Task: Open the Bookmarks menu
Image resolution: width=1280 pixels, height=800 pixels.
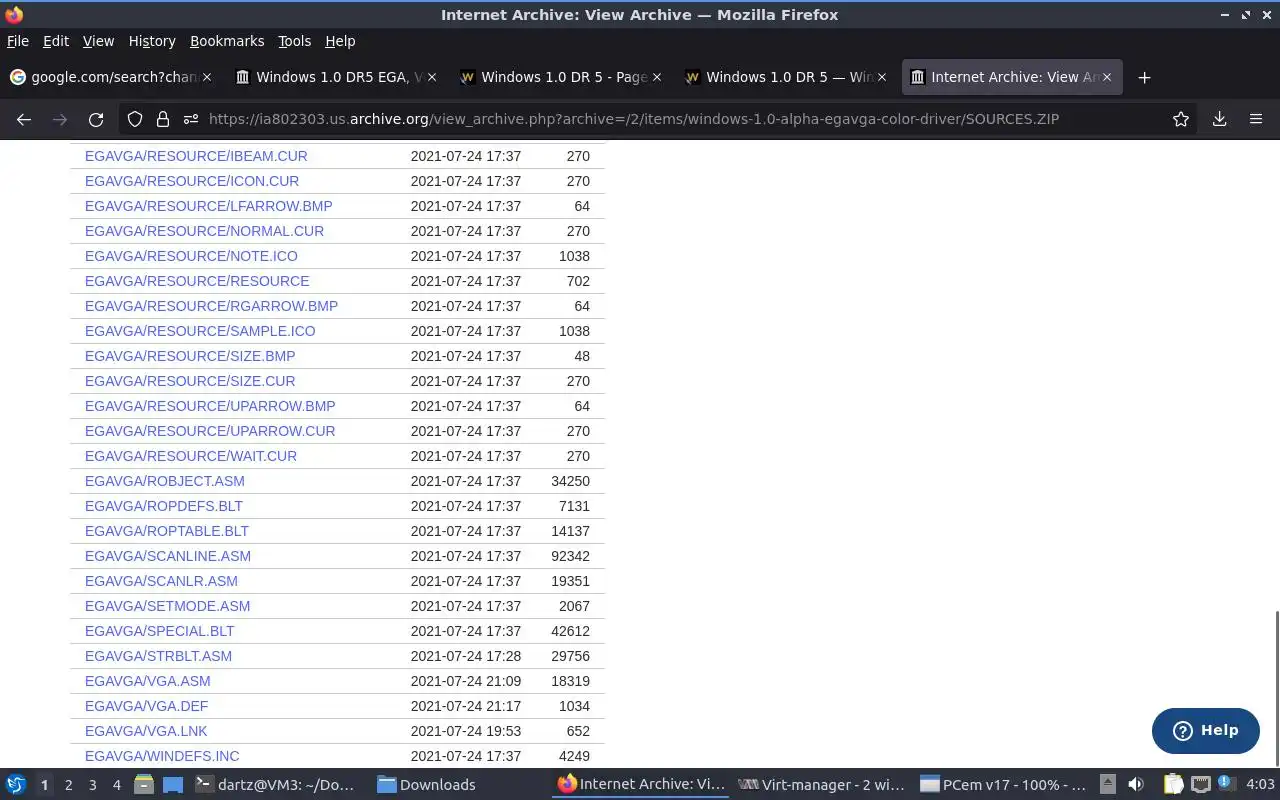Action: 227,41
